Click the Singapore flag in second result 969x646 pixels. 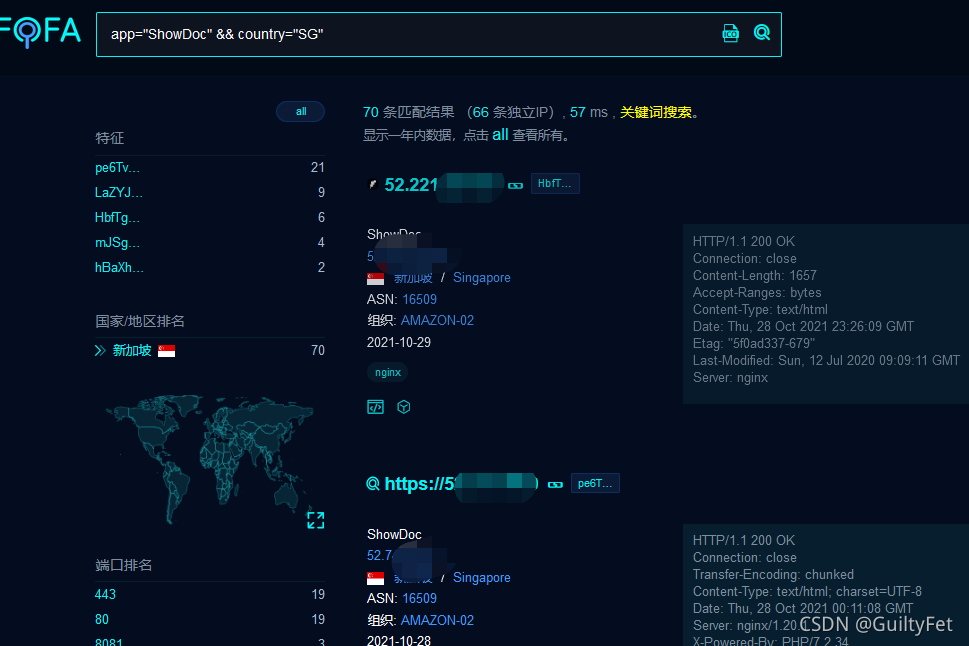[x=375, y=579]
